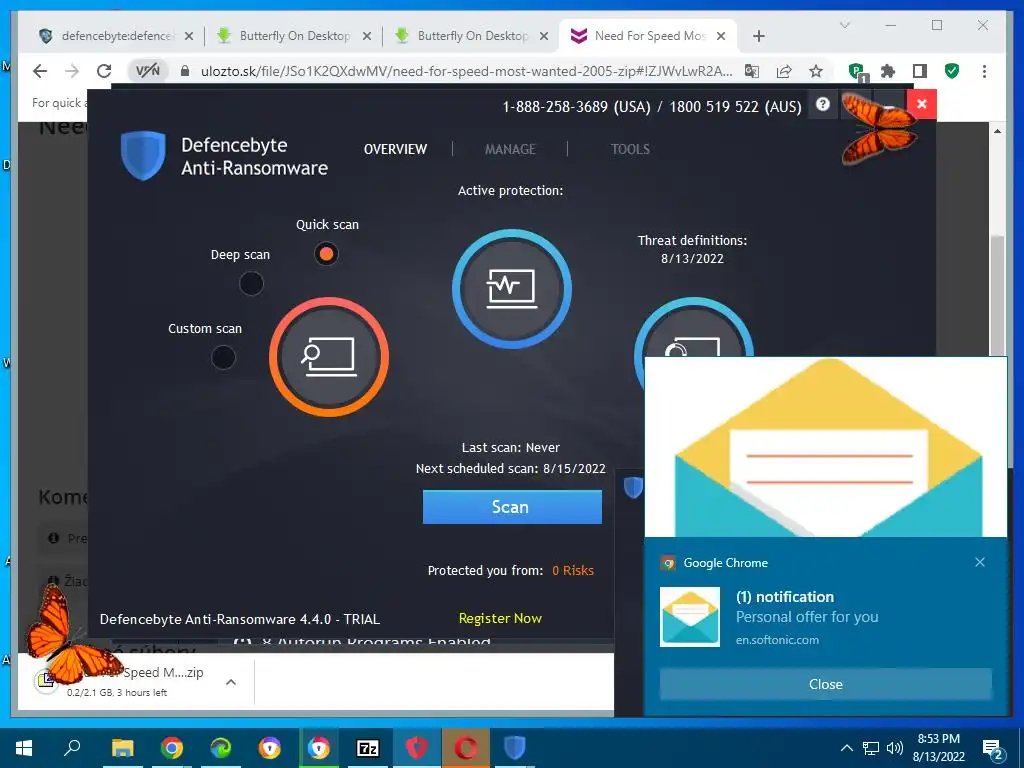Dismiss the Google Chrome notification with X

(x=980, y=562)
